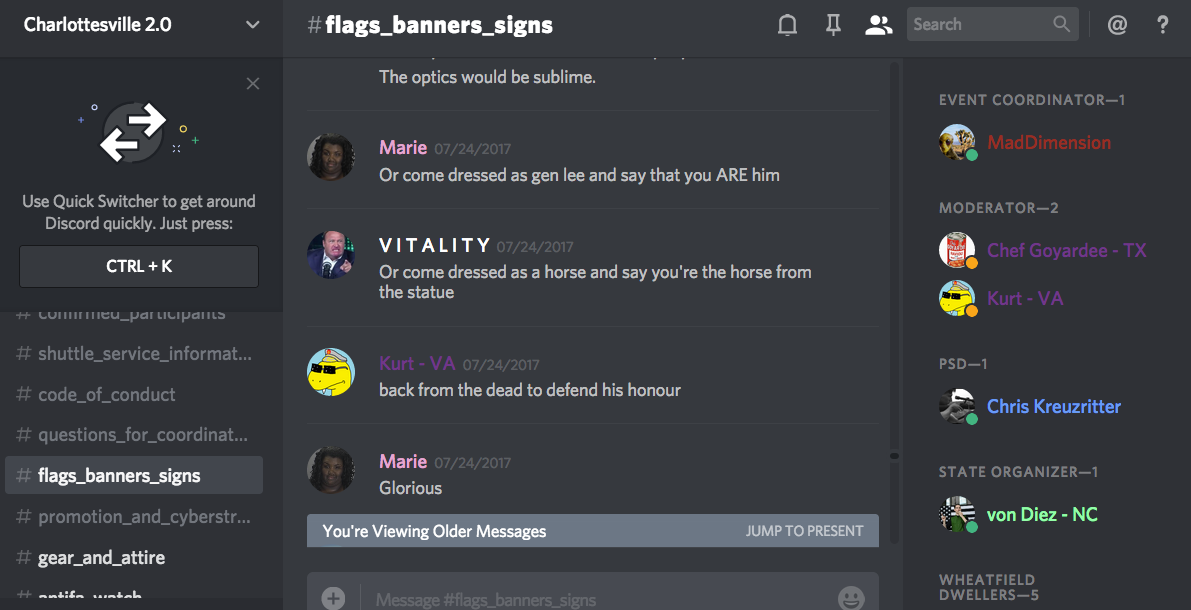Click the CTRL + K button
Viewport: 1191px width, 610px height.
click(139, 267)
